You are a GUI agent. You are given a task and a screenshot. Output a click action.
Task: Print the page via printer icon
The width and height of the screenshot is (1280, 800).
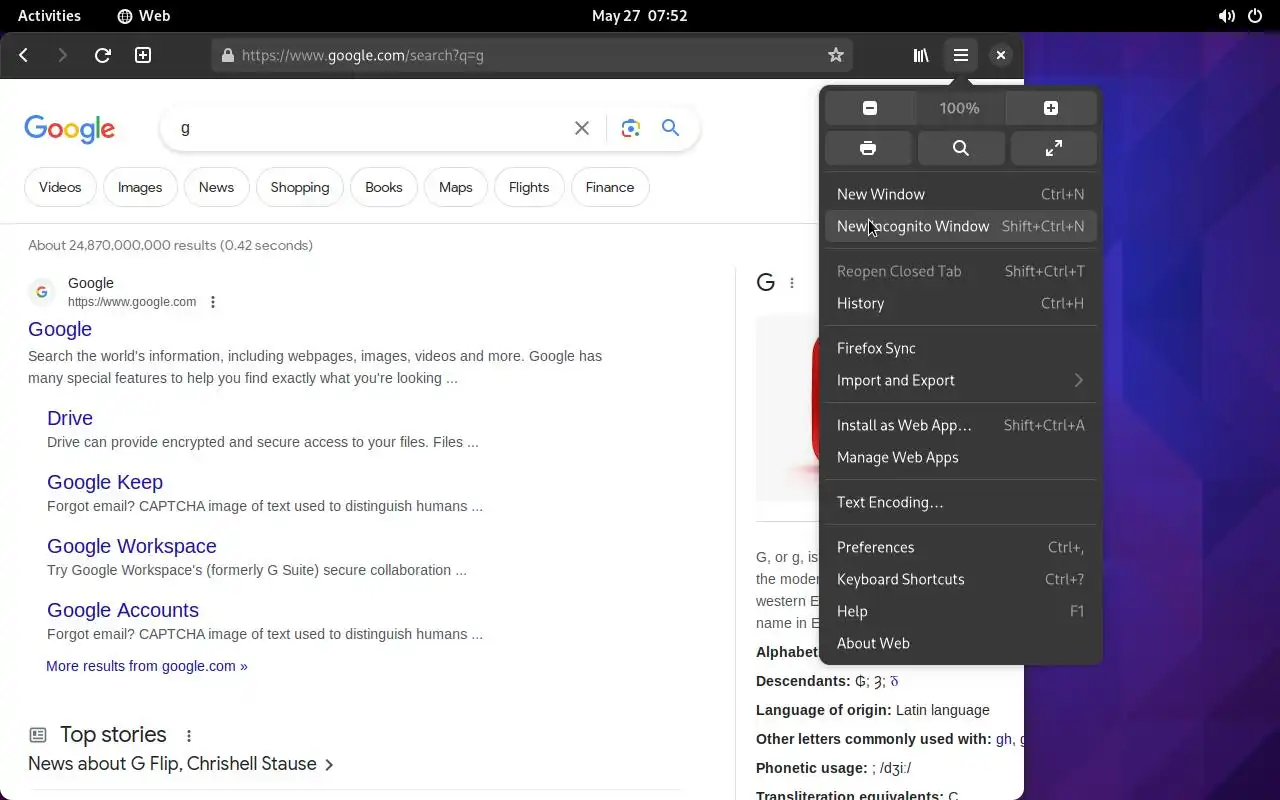click(x=868, y=148)
